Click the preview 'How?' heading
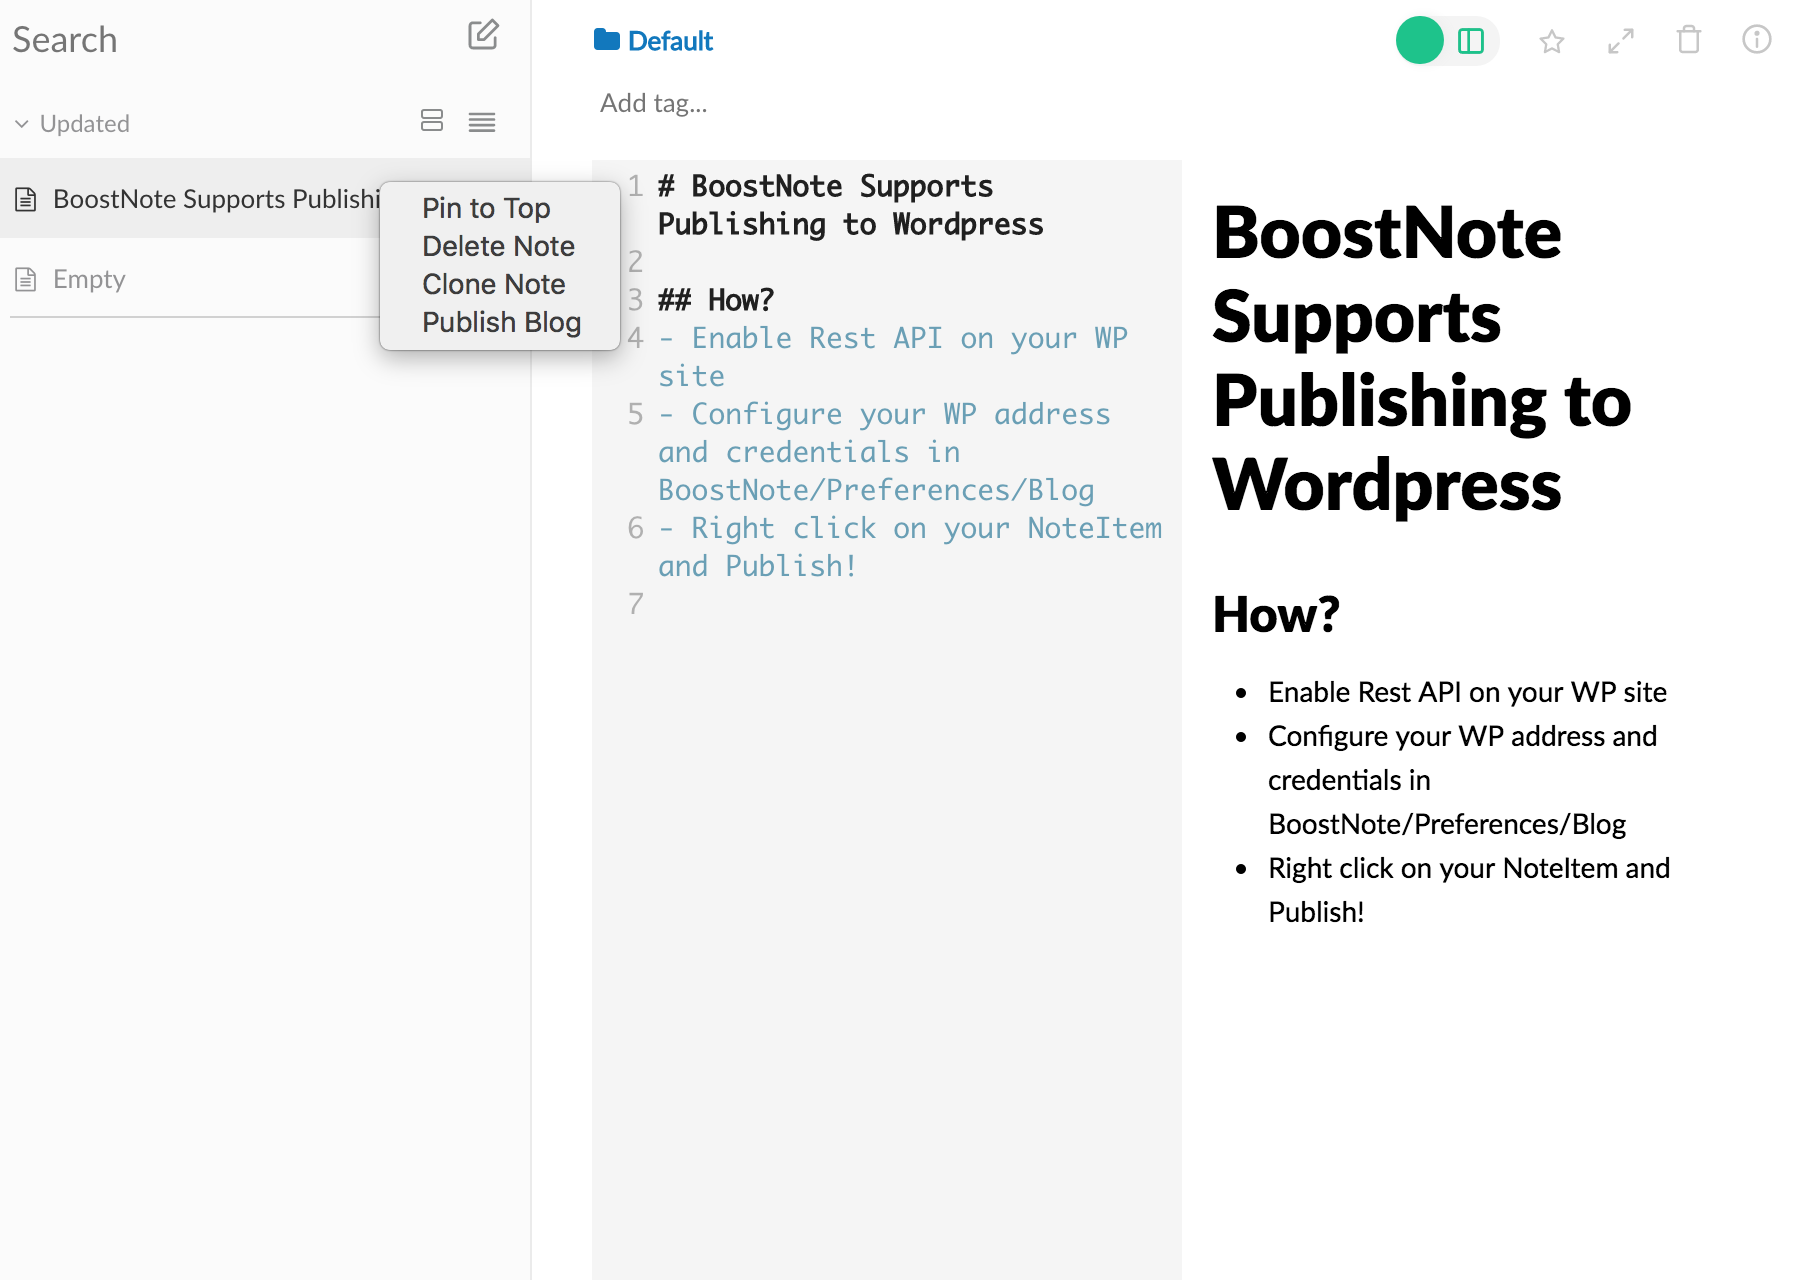This screenshot has height=1280, width=1814. coord(1276,614)
